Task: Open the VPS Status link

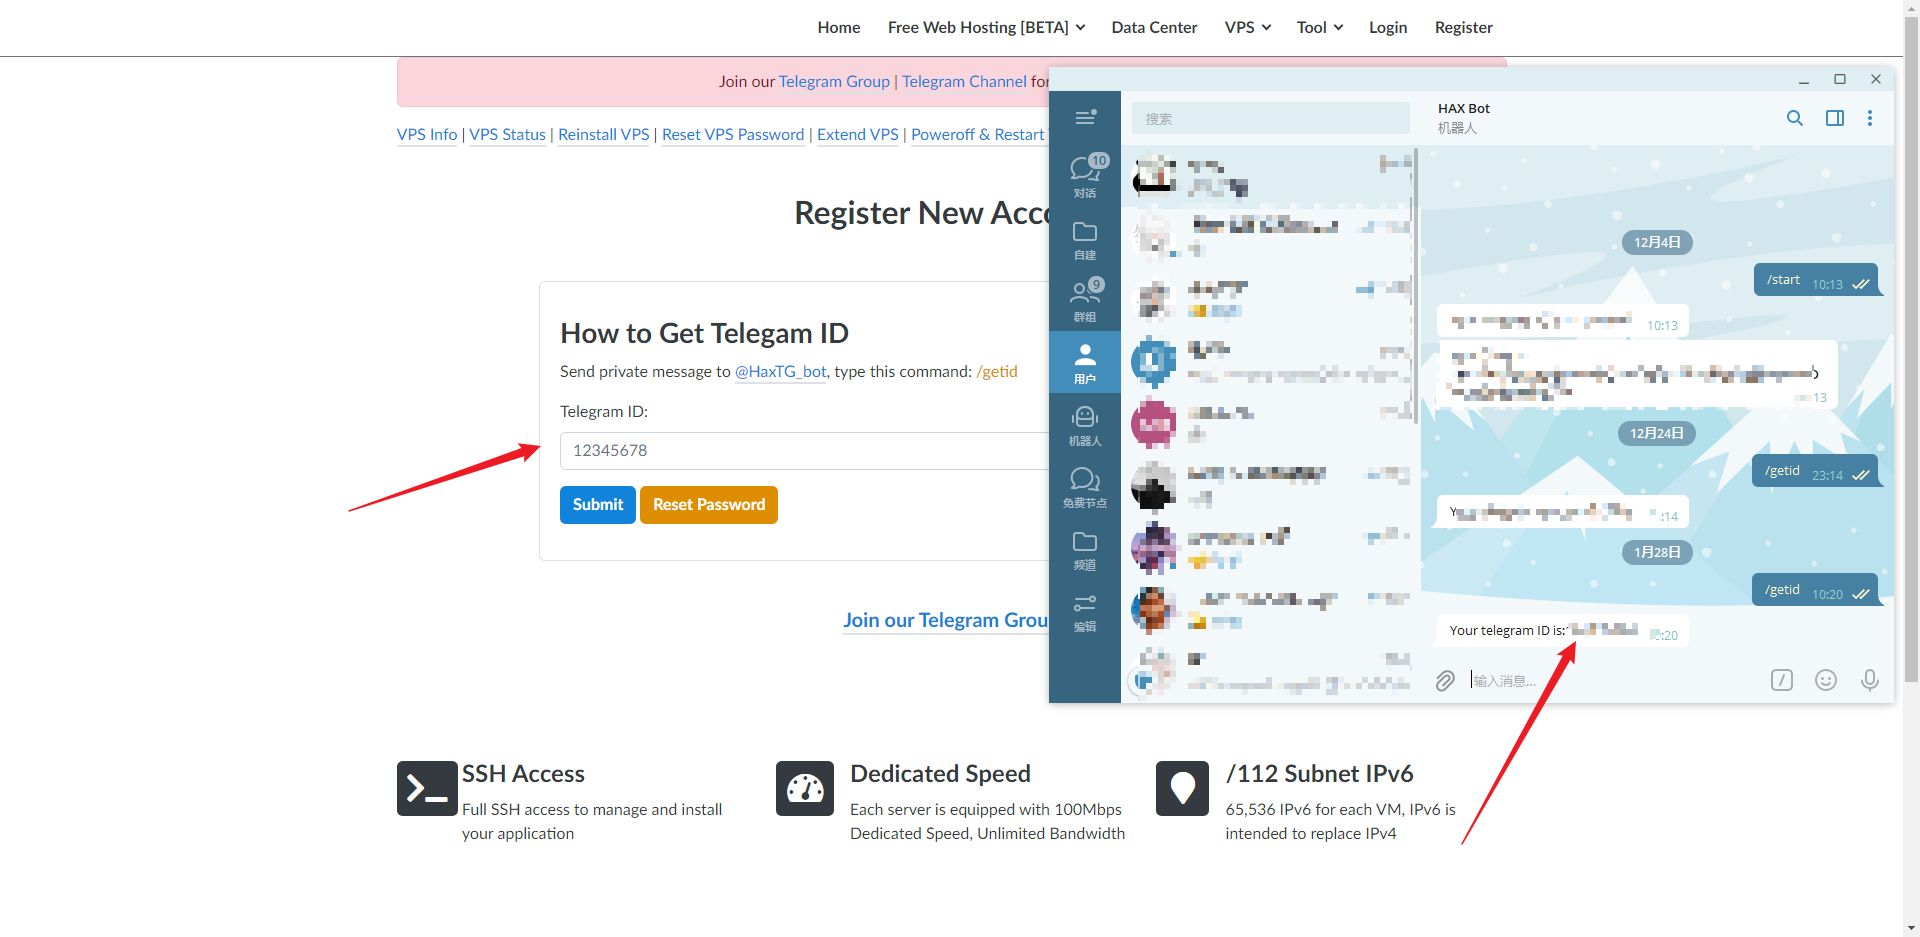Action: (508, 135)
